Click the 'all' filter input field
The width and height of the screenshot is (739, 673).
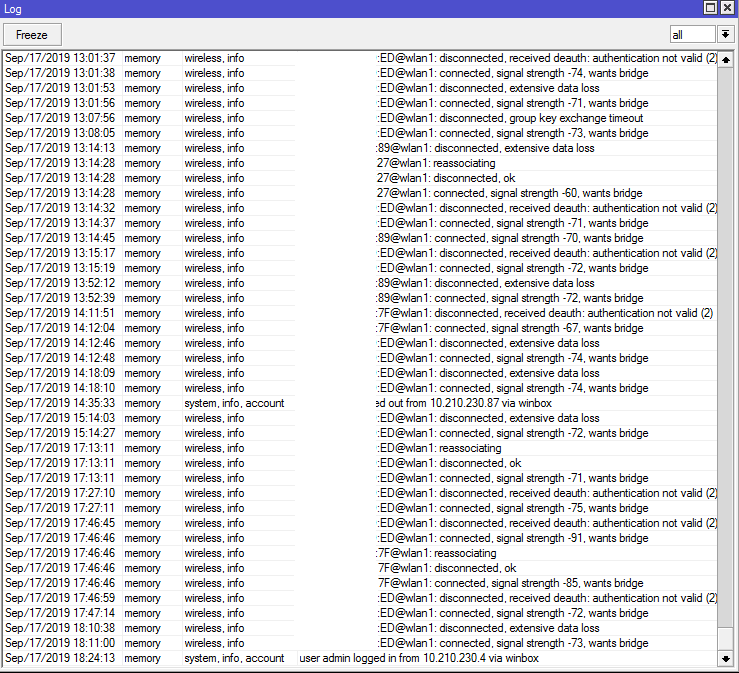pyautogui.click(x=693, y=34)
